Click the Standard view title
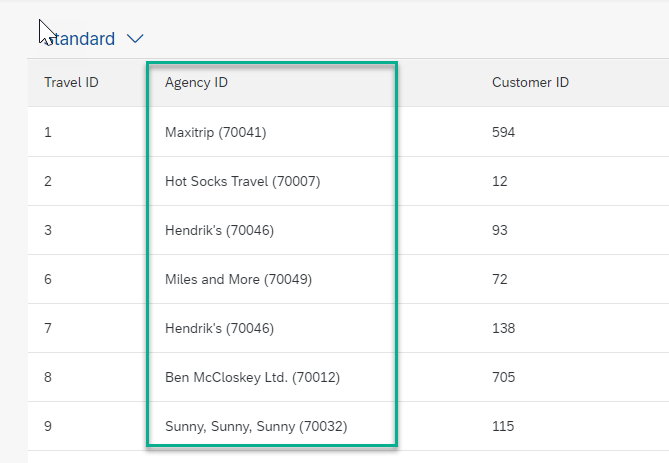Image resolution: width=669 pixels, height=463 pixels. [80, 39]
